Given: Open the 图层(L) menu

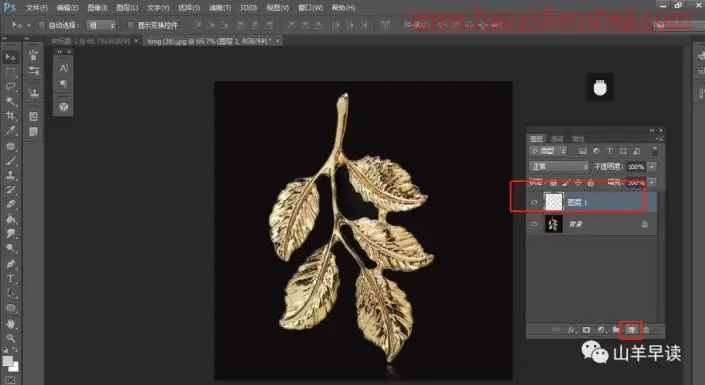Looking at the screenshot, I should coord(127,8).
